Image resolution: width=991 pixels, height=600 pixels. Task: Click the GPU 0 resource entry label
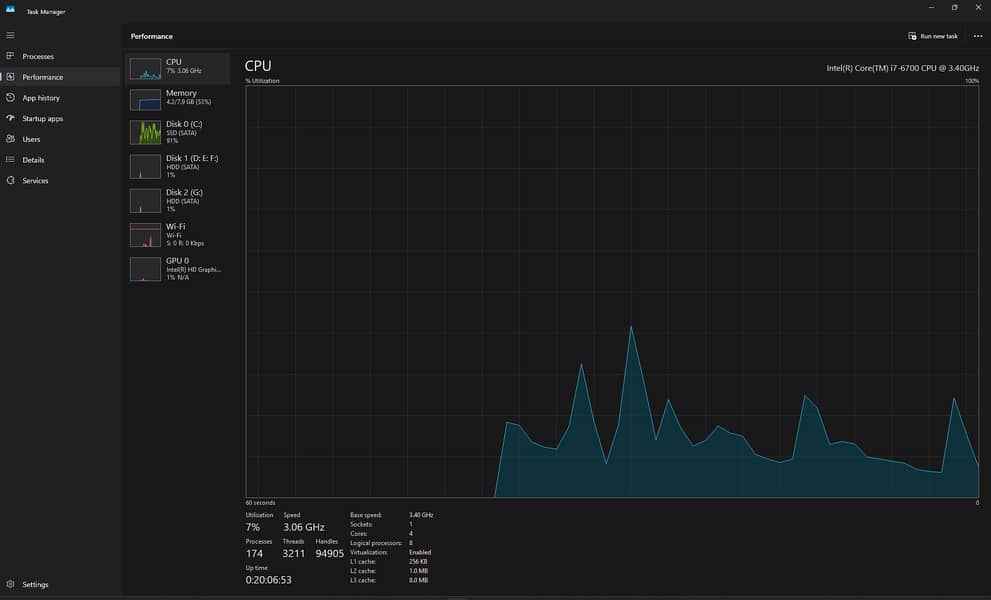[x=178, y=260]
